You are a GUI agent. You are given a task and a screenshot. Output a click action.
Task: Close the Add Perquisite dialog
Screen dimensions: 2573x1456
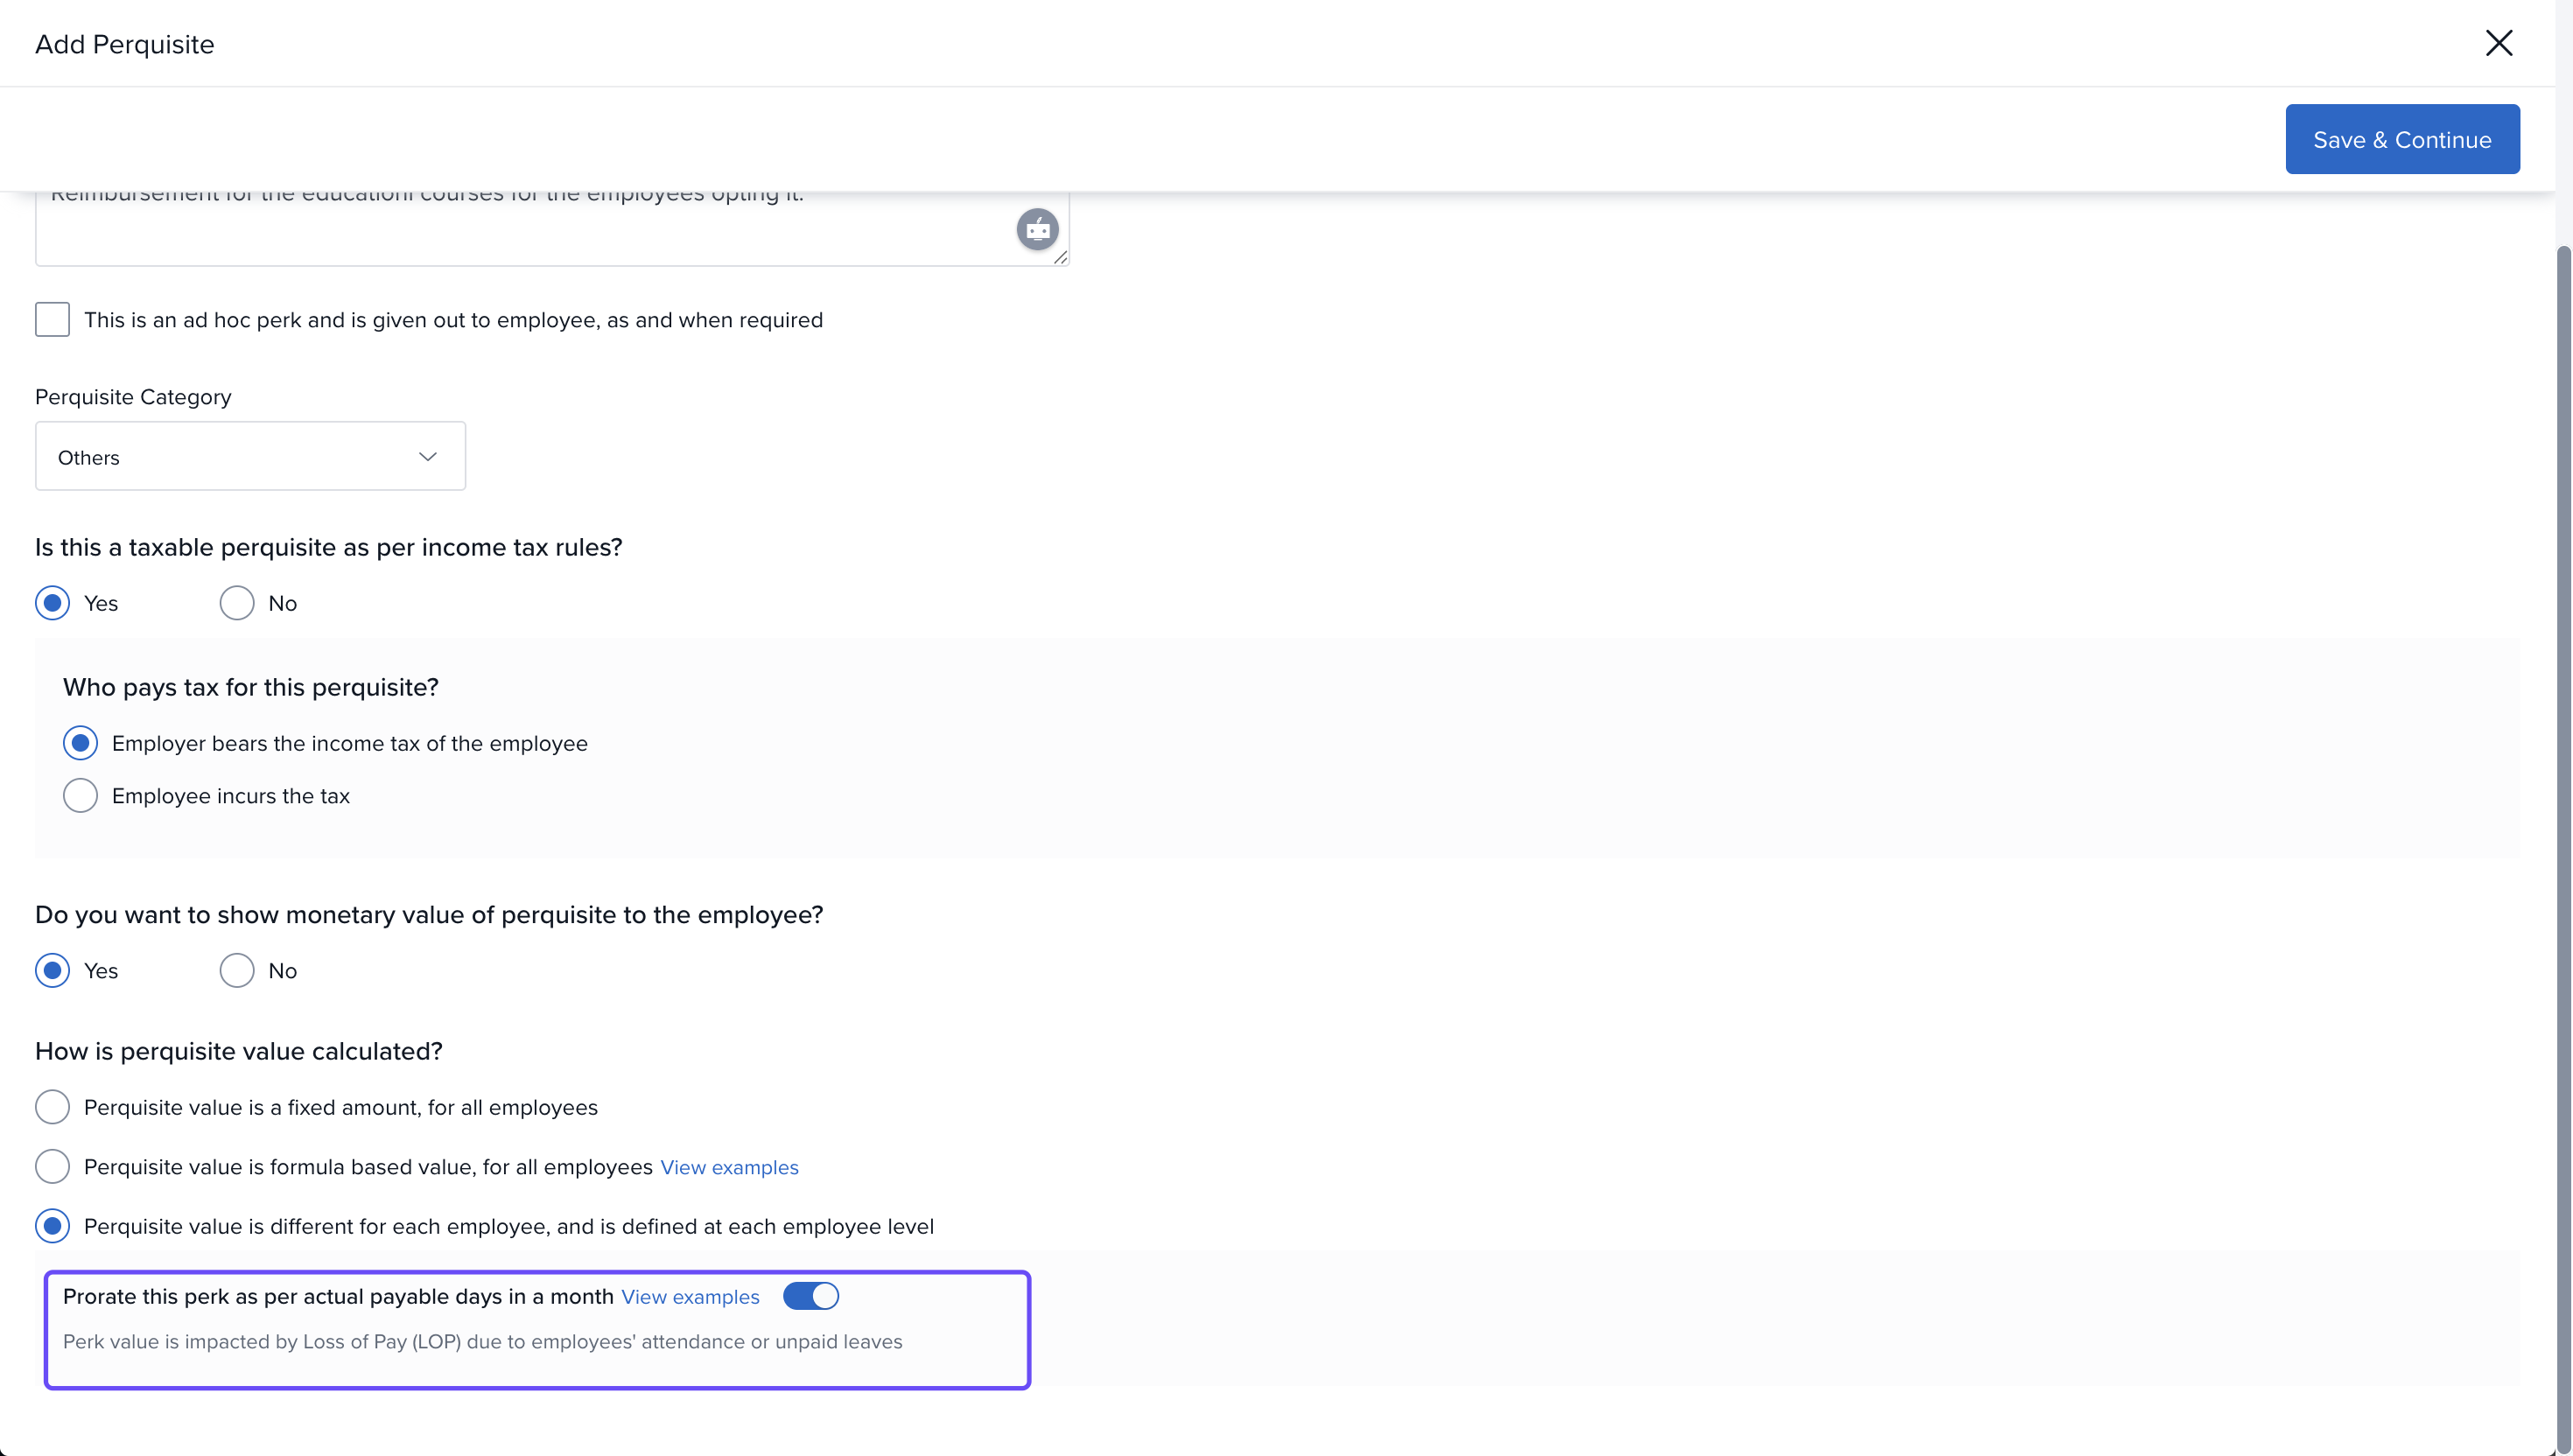coord(2498,43)
